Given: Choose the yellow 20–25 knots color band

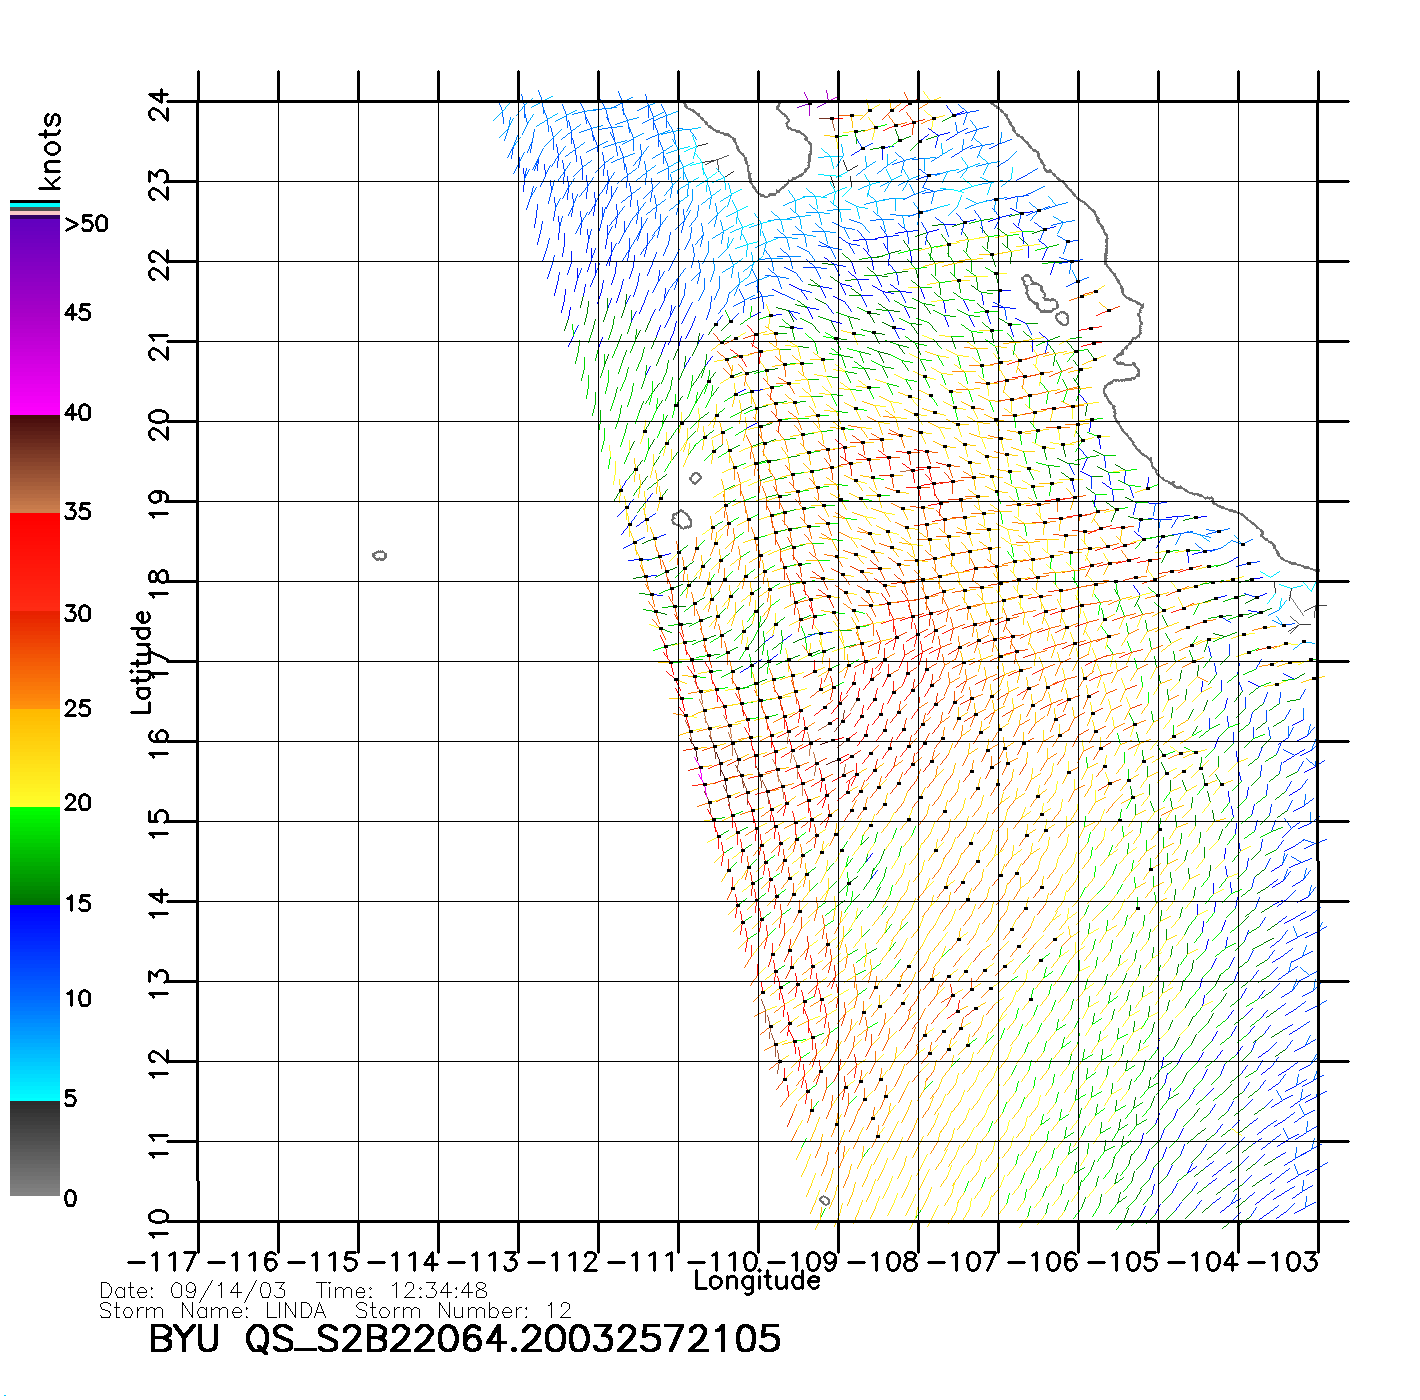Looking at the screenshot, I should [x=35, y=757].
